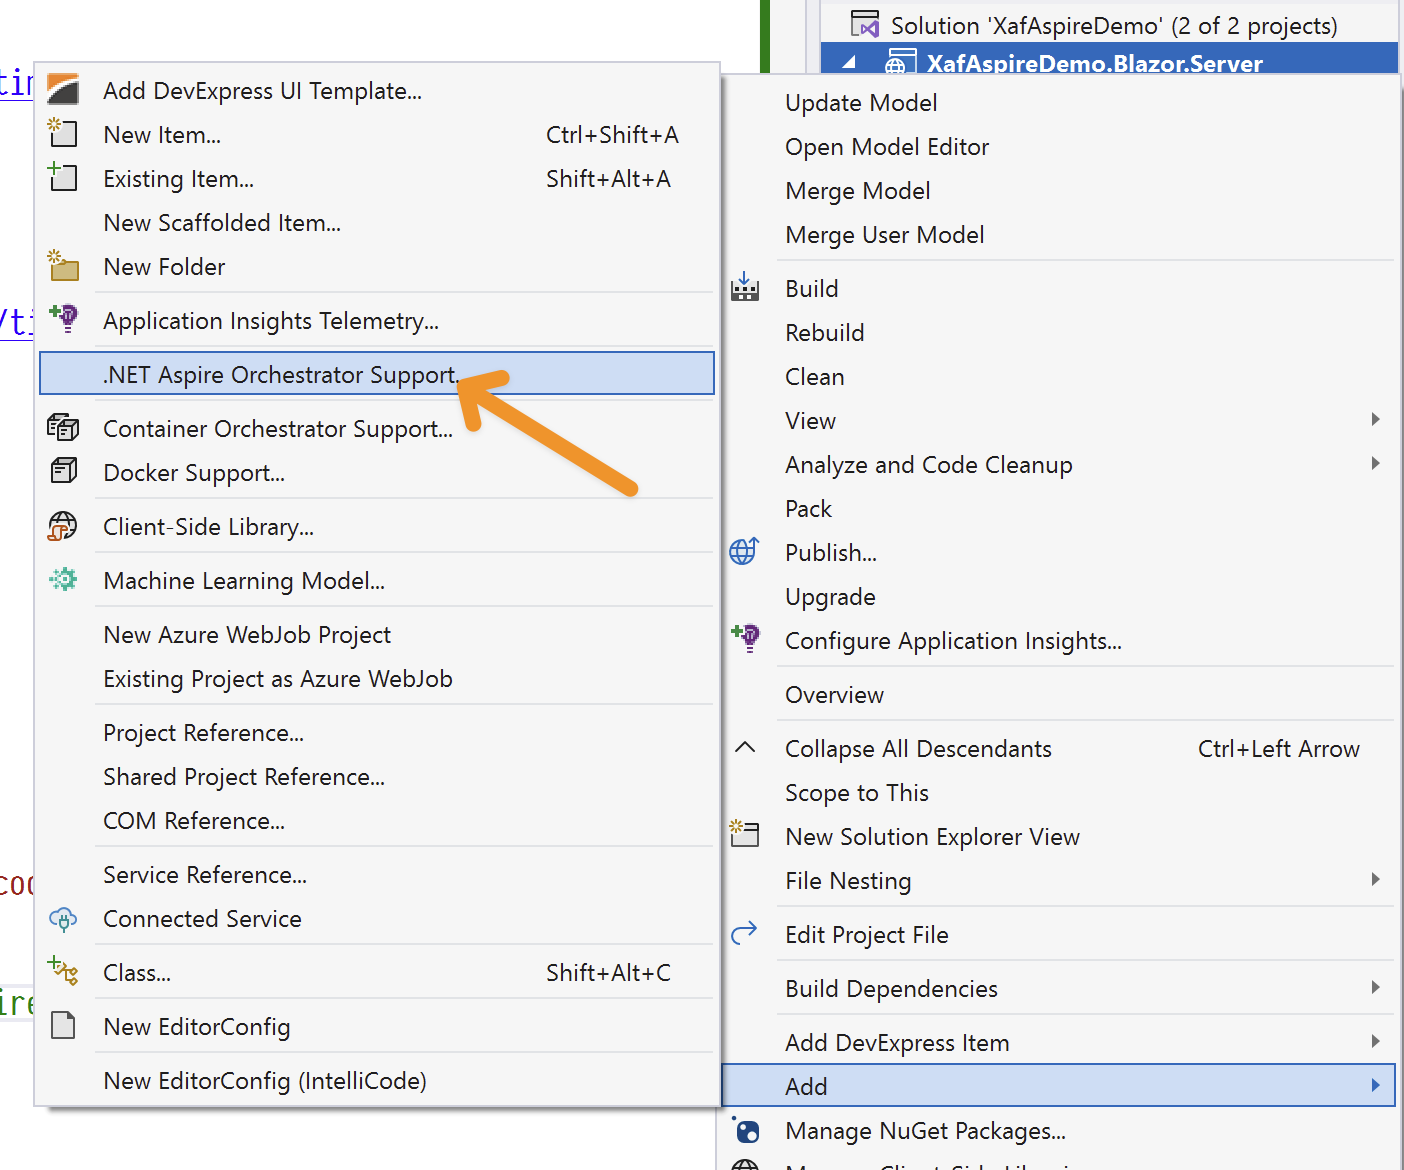Screen dimensions: 1404x1170
Task: Click the Collapse All Descendants caret icon
Action: coord(745,747)
